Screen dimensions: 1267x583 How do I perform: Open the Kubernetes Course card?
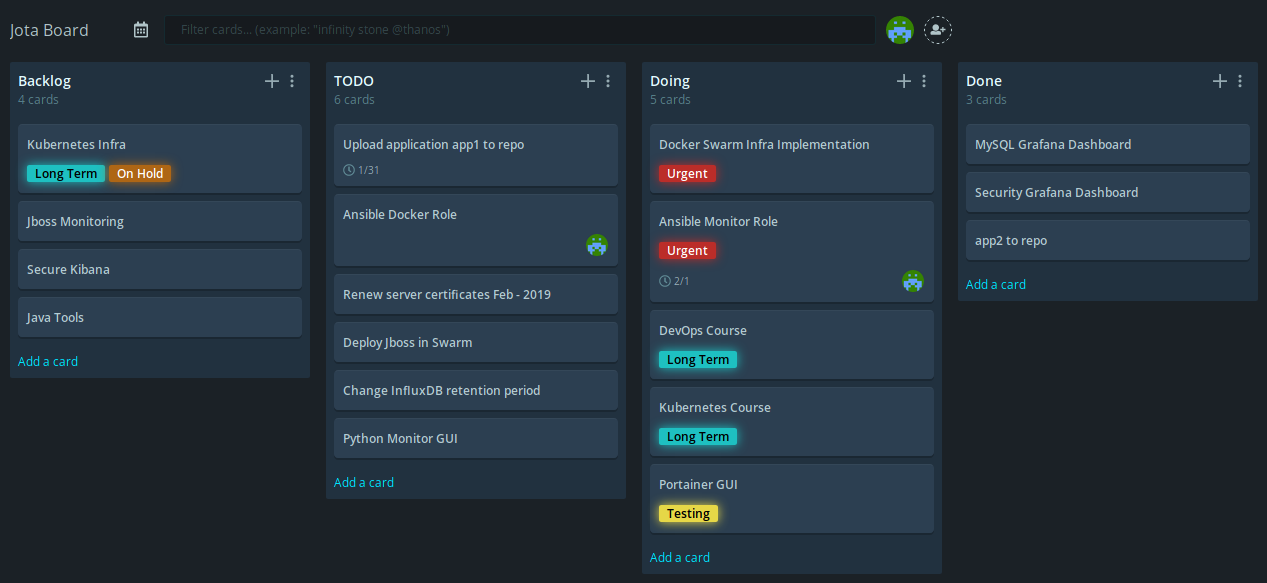point(792,421)
